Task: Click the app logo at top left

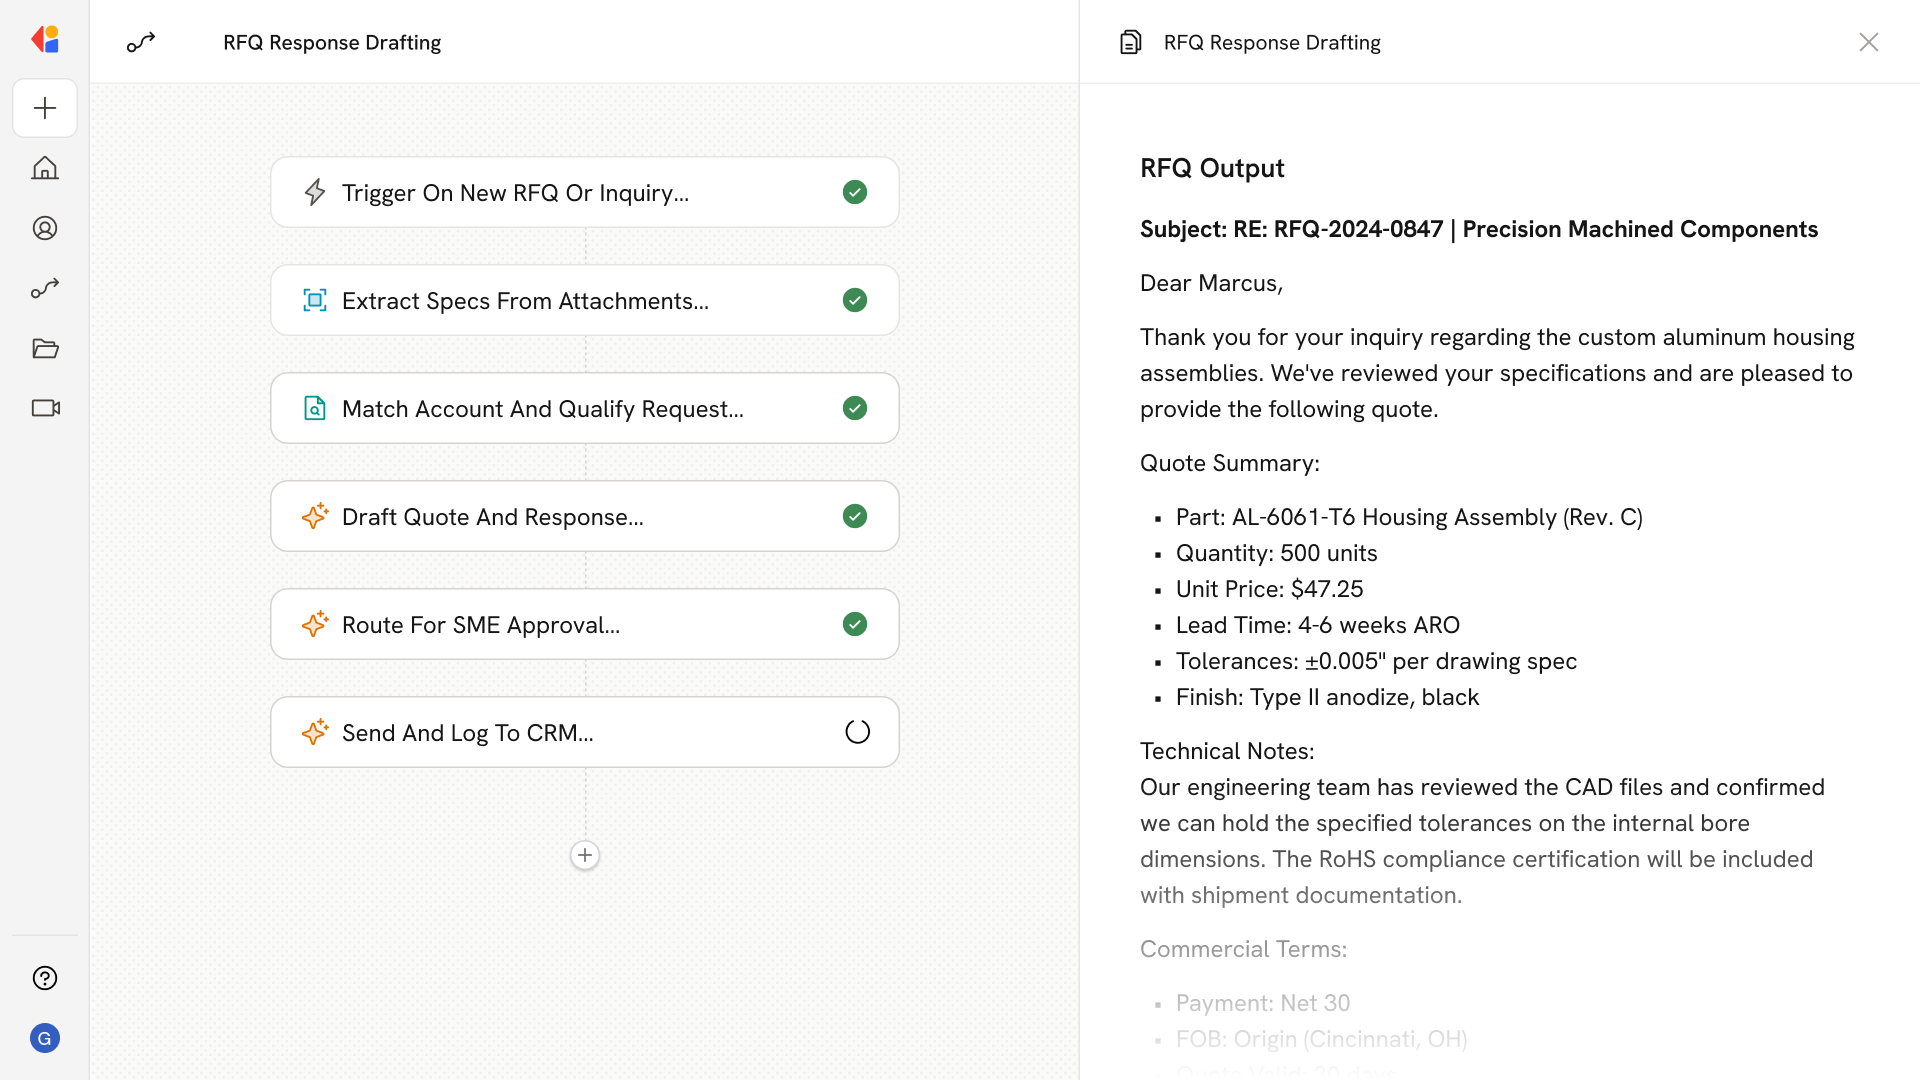Action: tap(45, 40)
